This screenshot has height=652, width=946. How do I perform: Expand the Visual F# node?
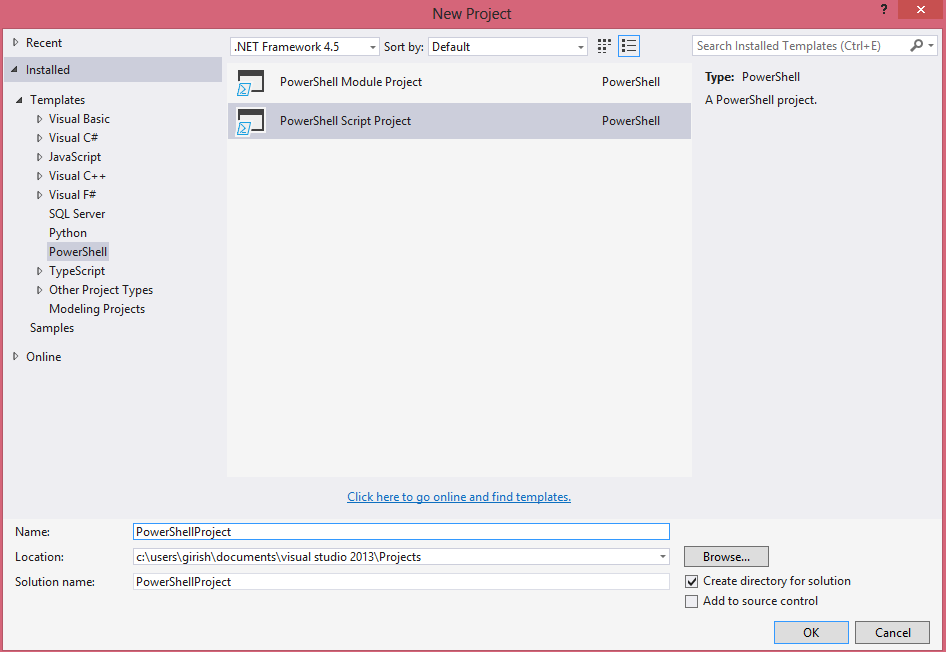[39, 195]
